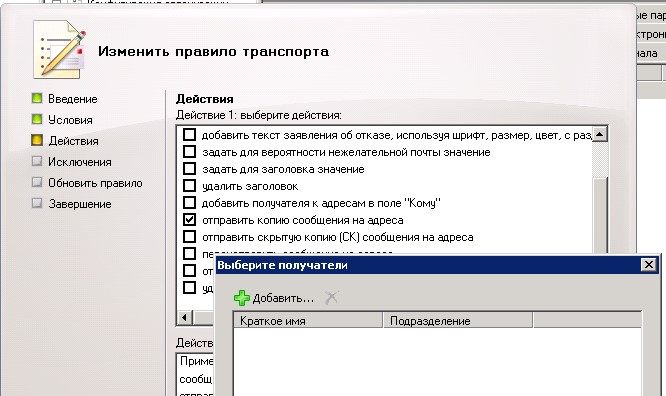Select the 'Обновить правило' wizard step label
Viewport: 666px width, 396px height.
point(95,183)
